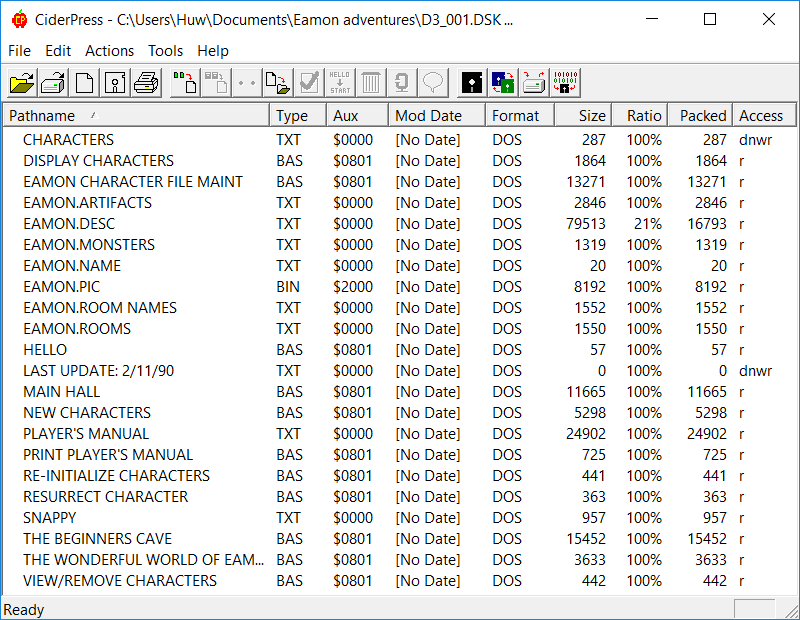Select the EAMON.PIC file entry
800x620 pixels.
[x=62, y=287]
